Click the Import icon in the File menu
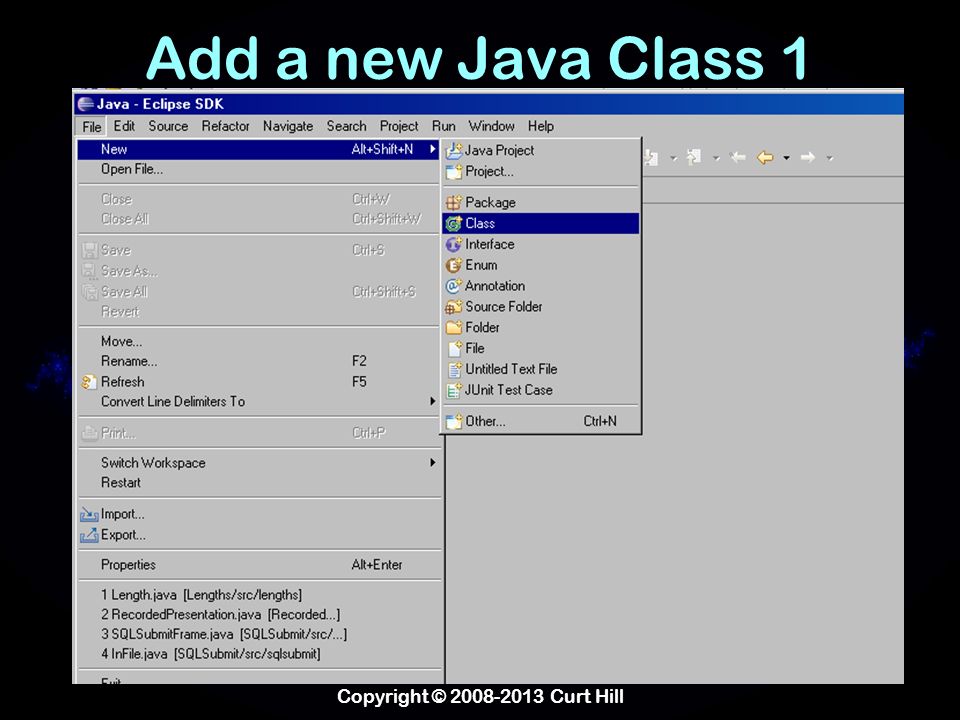960x720 pixels. tap(89, 514)
